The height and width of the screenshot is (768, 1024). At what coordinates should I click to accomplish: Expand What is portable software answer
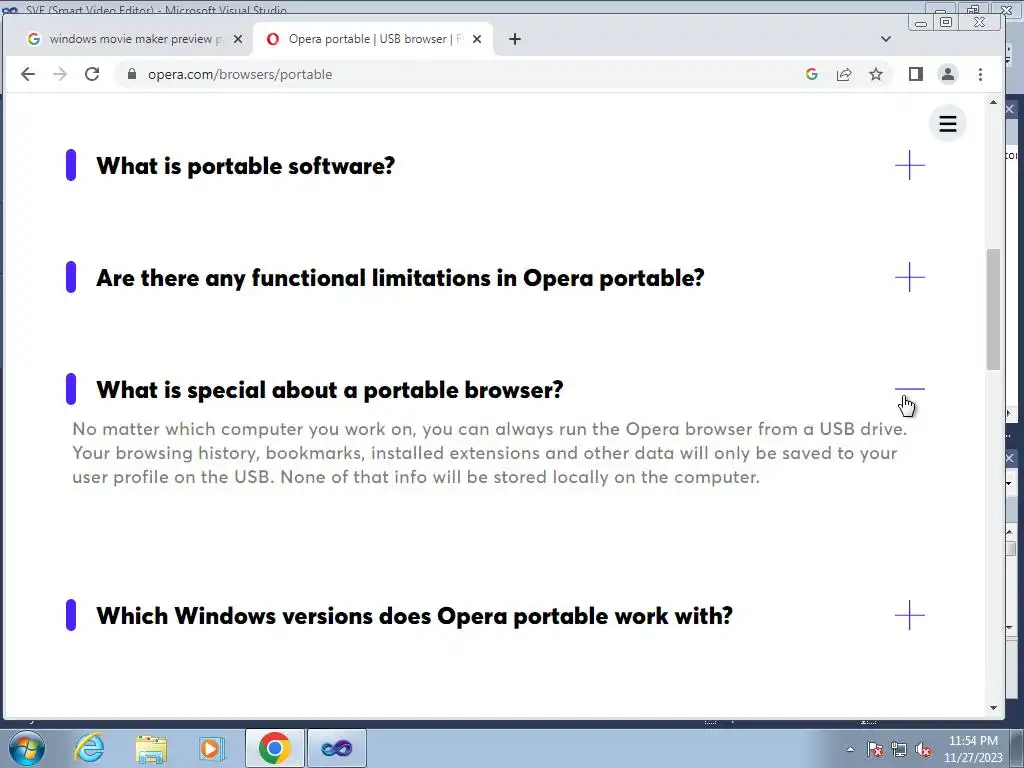pos(910,165)
